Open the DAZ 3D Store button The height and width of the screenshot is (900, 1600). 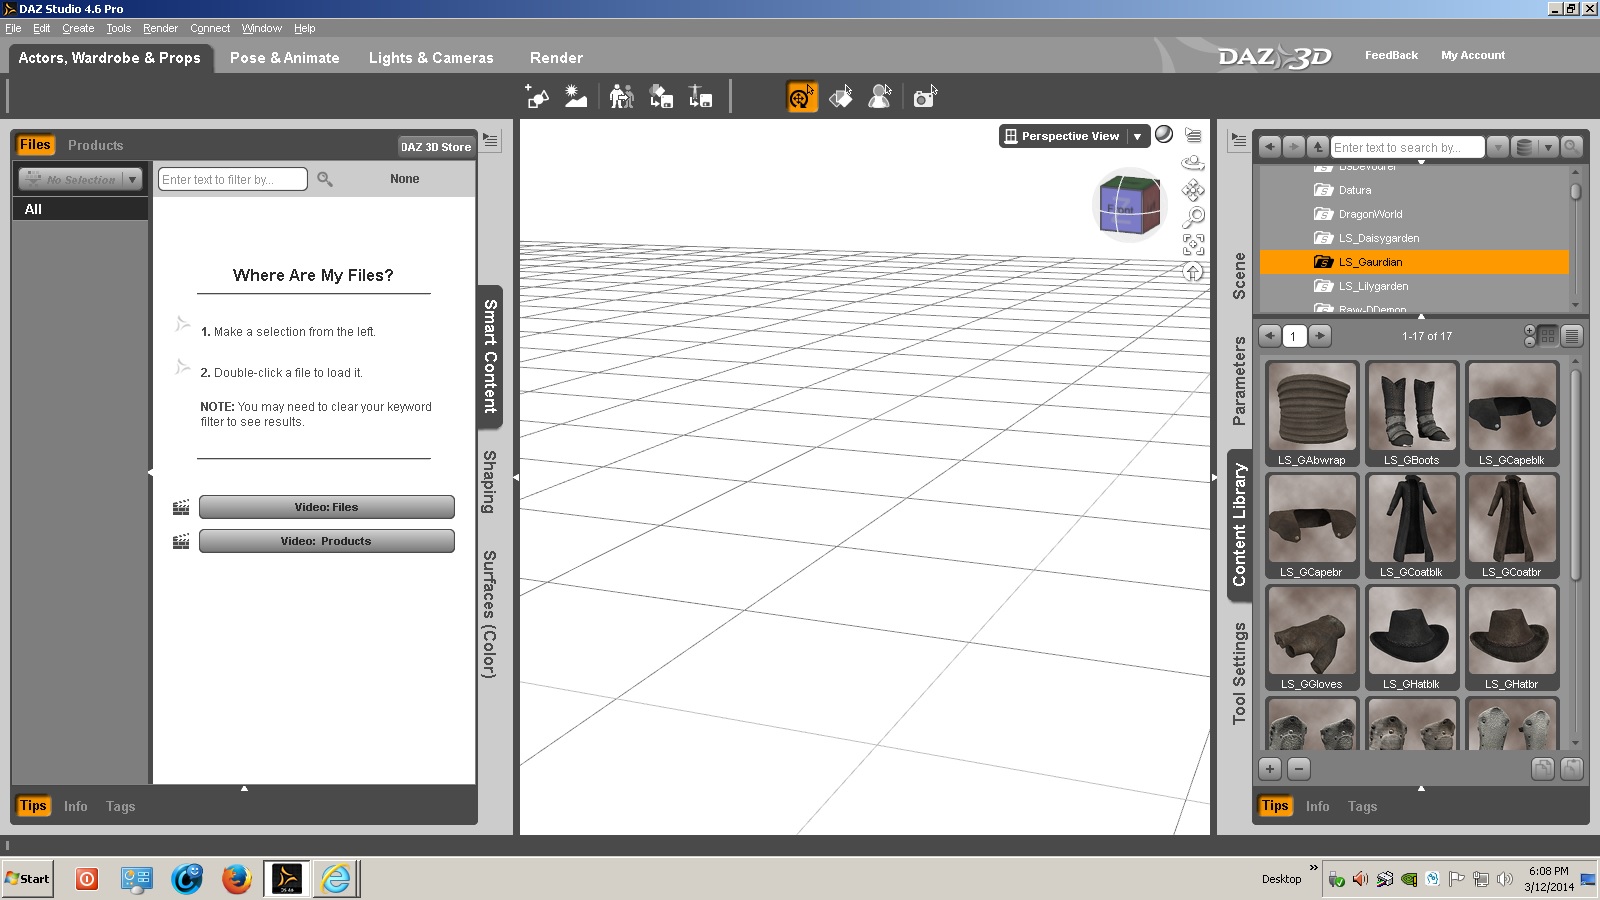tap(435, 147)
